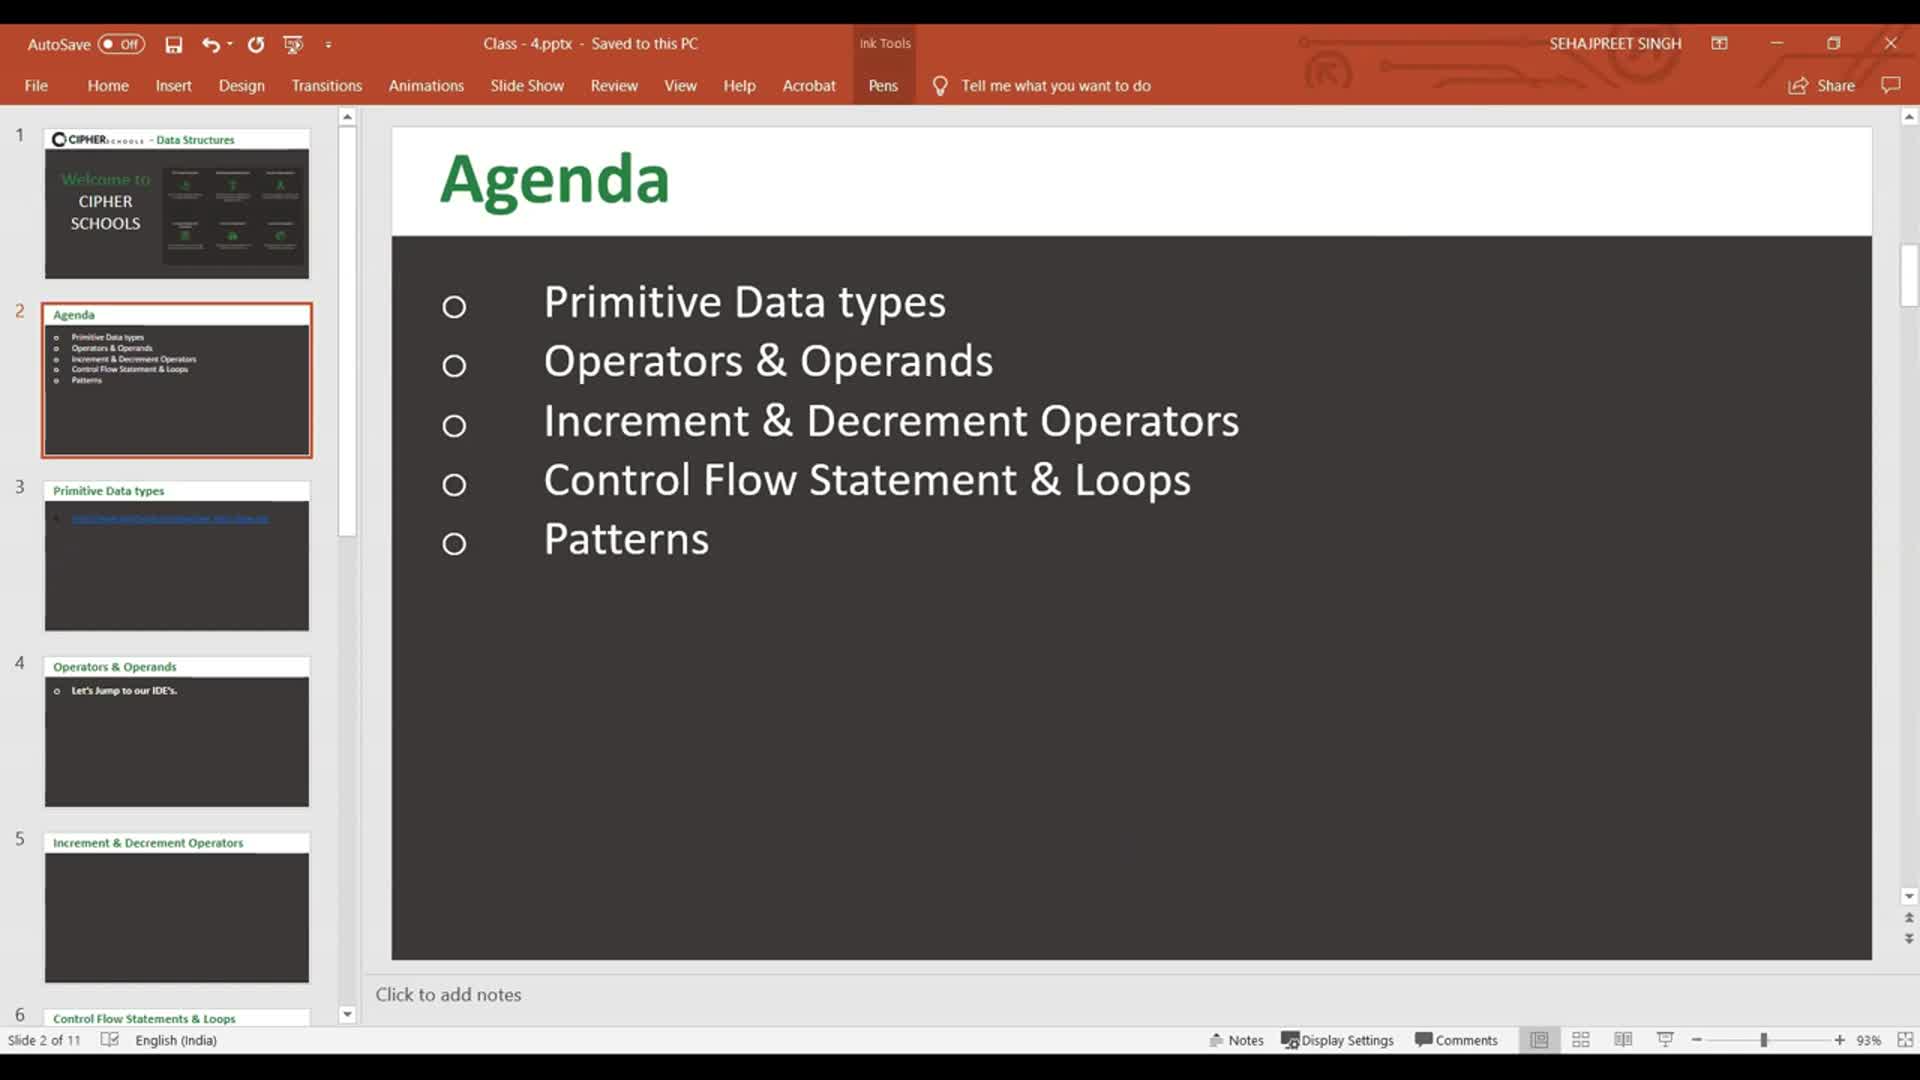The width and height of the screenshot is (1920, 1080).
Task: Select the Operators & Operands slide thumbnail
Action: pyautogui.click(x=177, y=732)
